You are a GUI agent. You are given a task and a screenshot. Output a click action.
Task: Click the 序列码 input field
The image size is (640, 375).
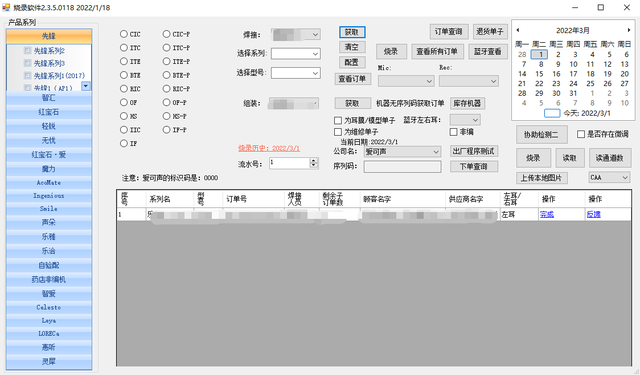[x=402, y=166]
